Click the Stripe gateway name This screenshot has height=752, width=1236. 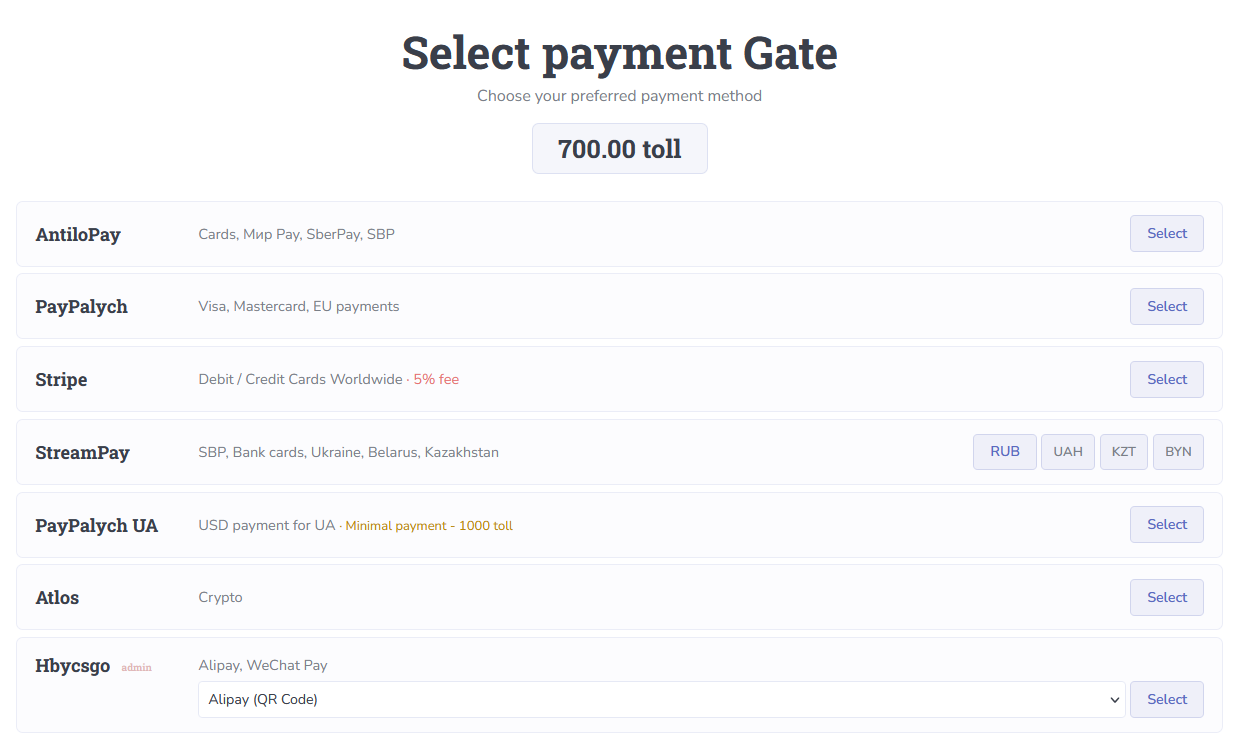tap(61, 380)
